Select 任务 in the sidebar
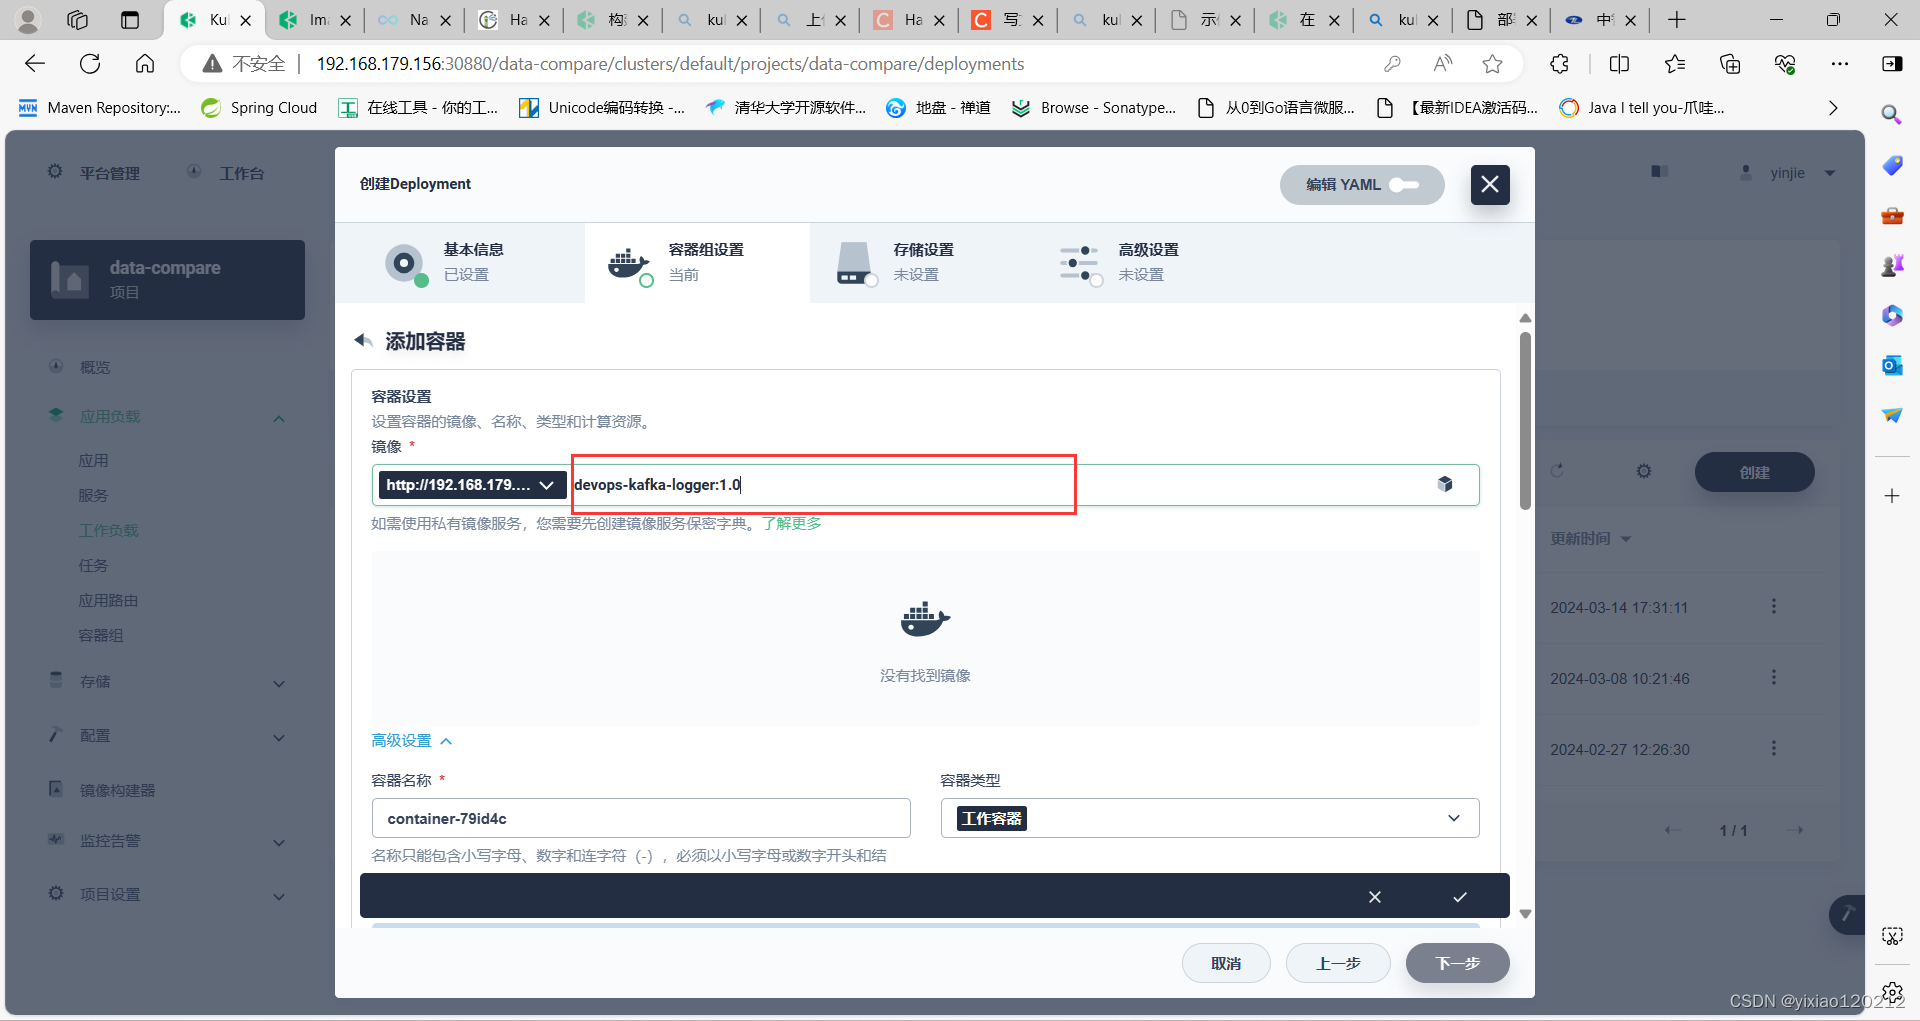This screenshot has height=1021, width=1920. [93, 566]
